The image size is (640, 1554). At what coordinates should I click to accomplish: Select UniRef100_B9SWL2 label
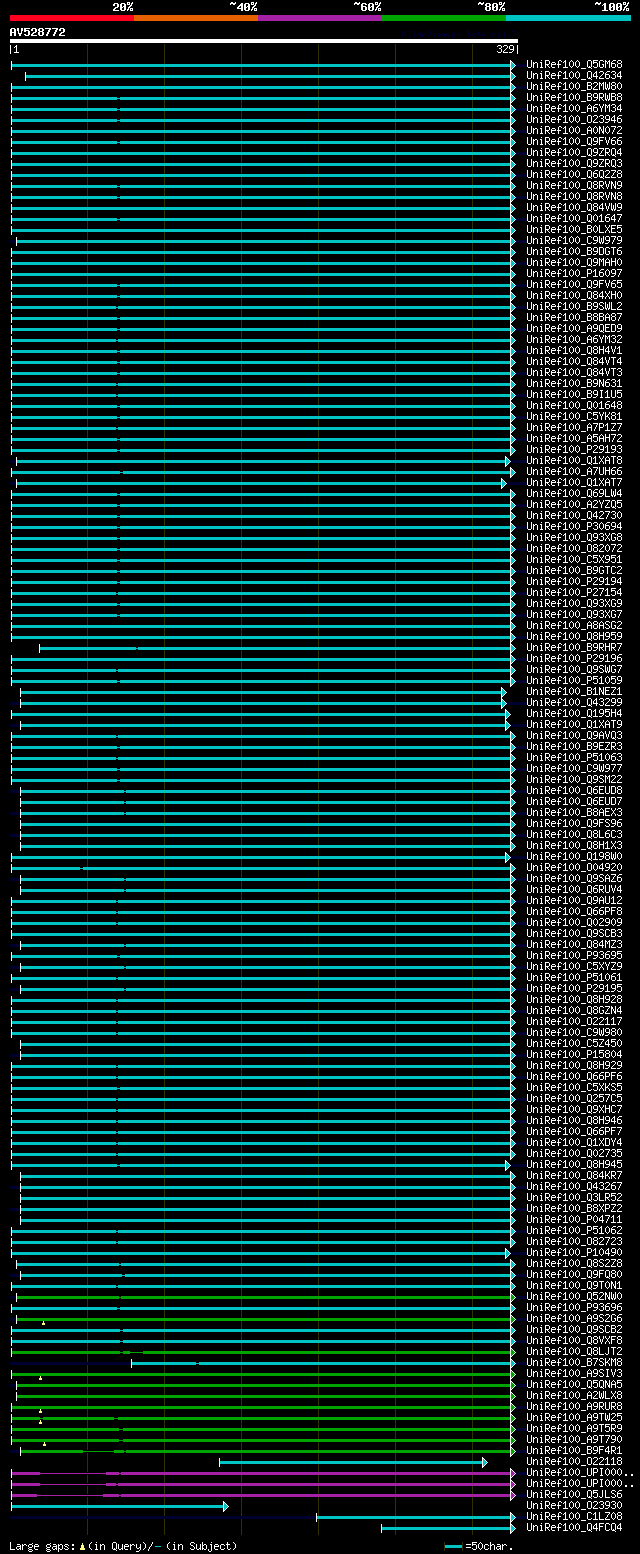(574, 306)
